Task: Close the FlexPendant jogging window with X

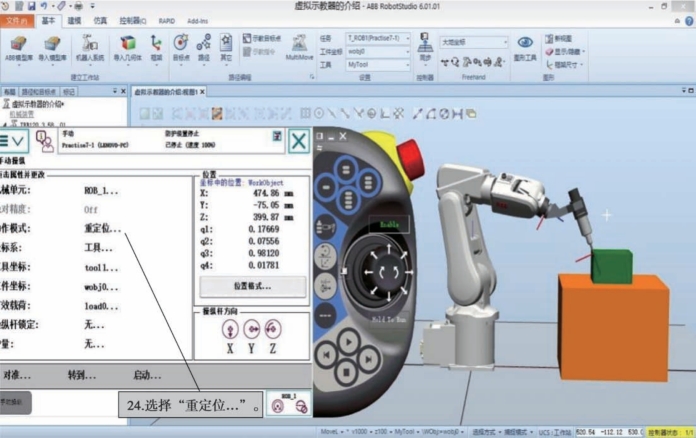Action: pyautogui.click(x=299, y=142)
